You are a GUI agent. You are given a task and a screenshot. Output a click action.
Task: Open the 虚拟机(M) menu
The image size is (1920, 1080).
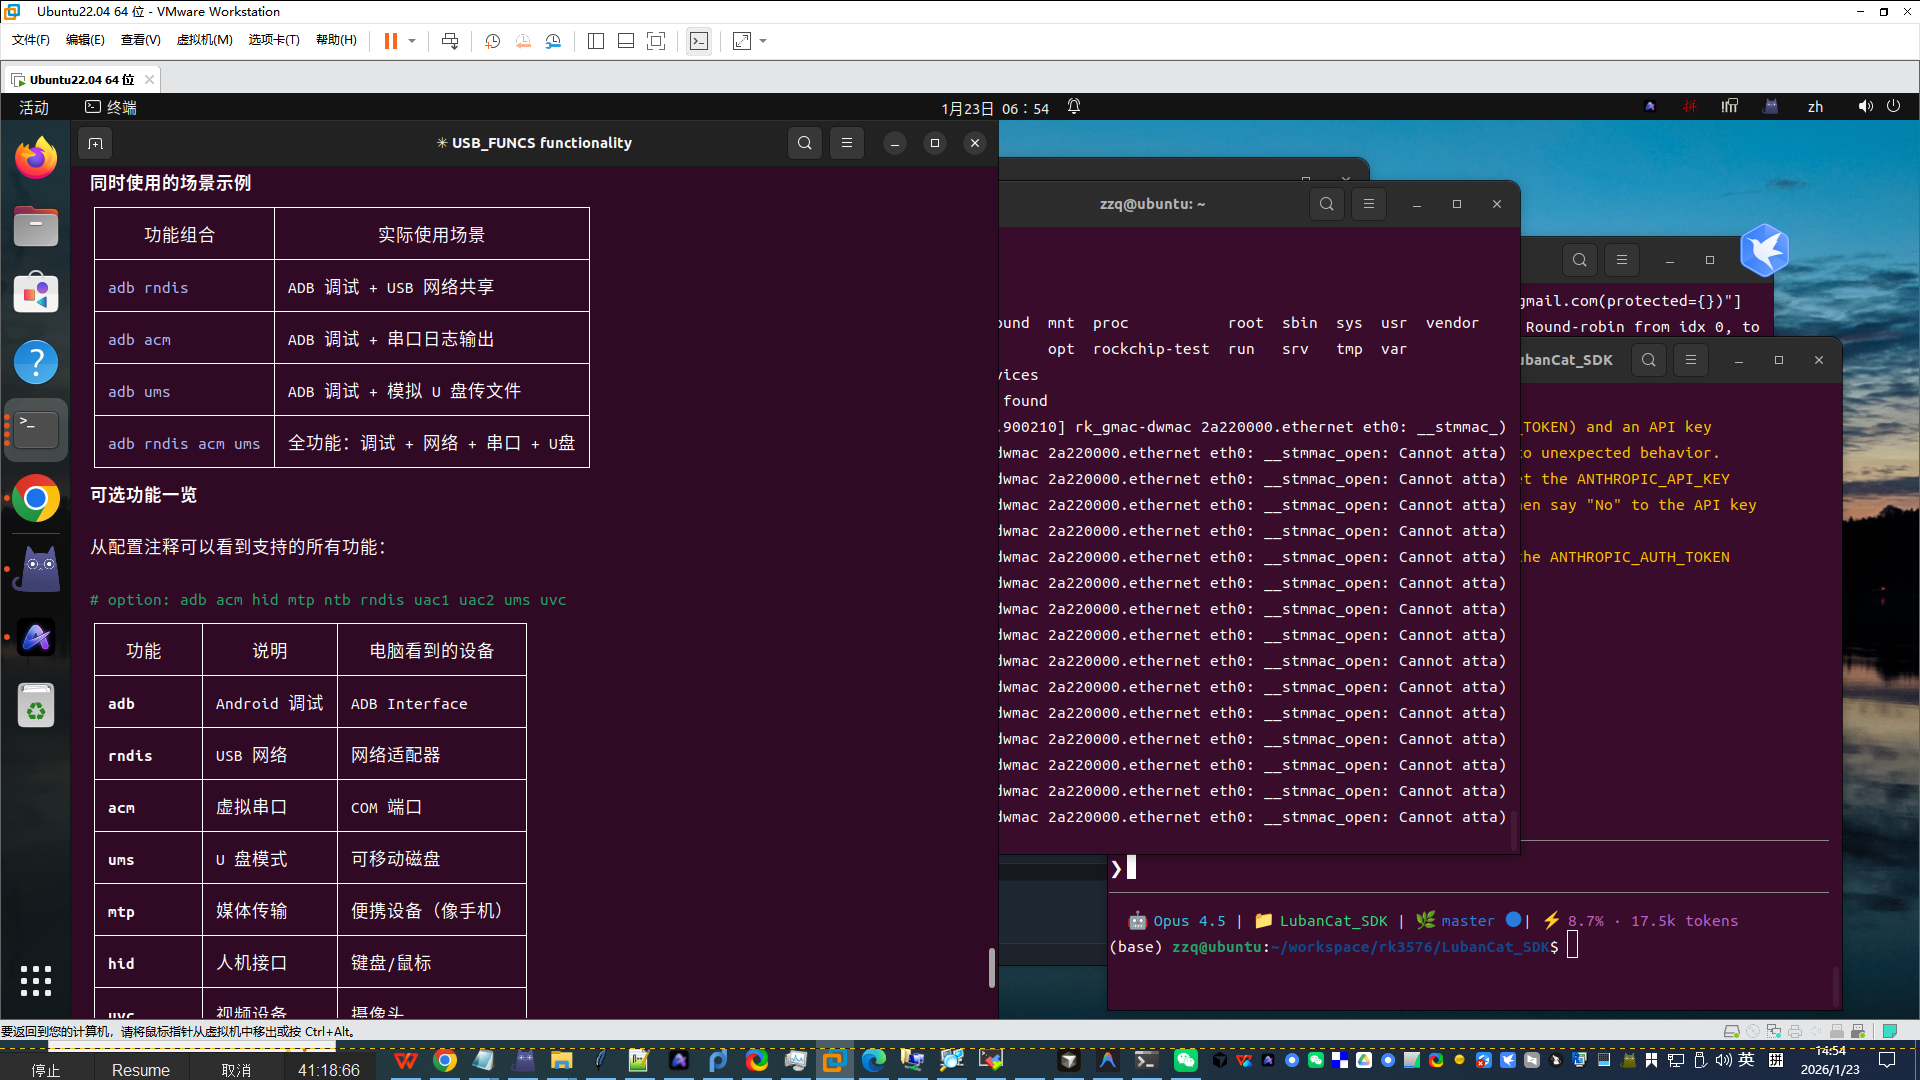(x=204, y=40)
